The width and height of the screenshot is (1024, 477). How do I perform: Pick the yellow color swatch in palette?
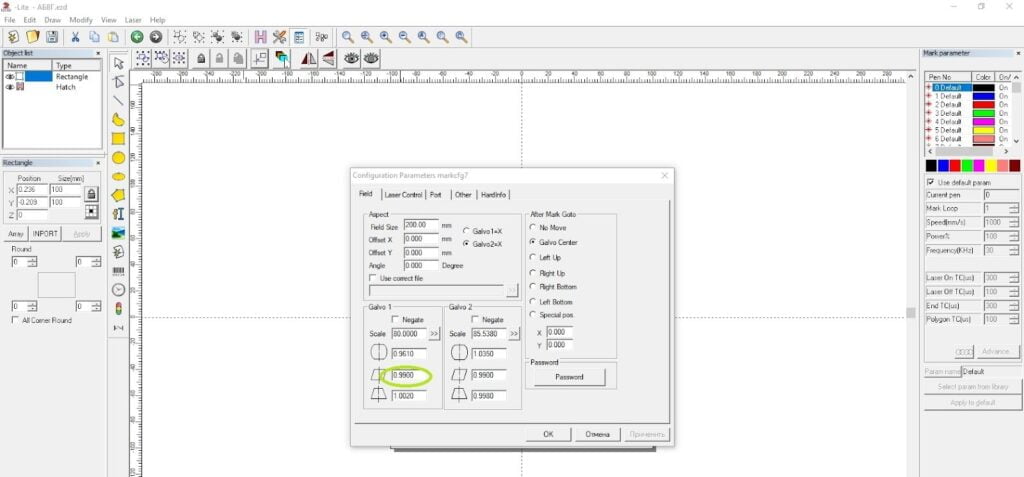click(991, 166)
